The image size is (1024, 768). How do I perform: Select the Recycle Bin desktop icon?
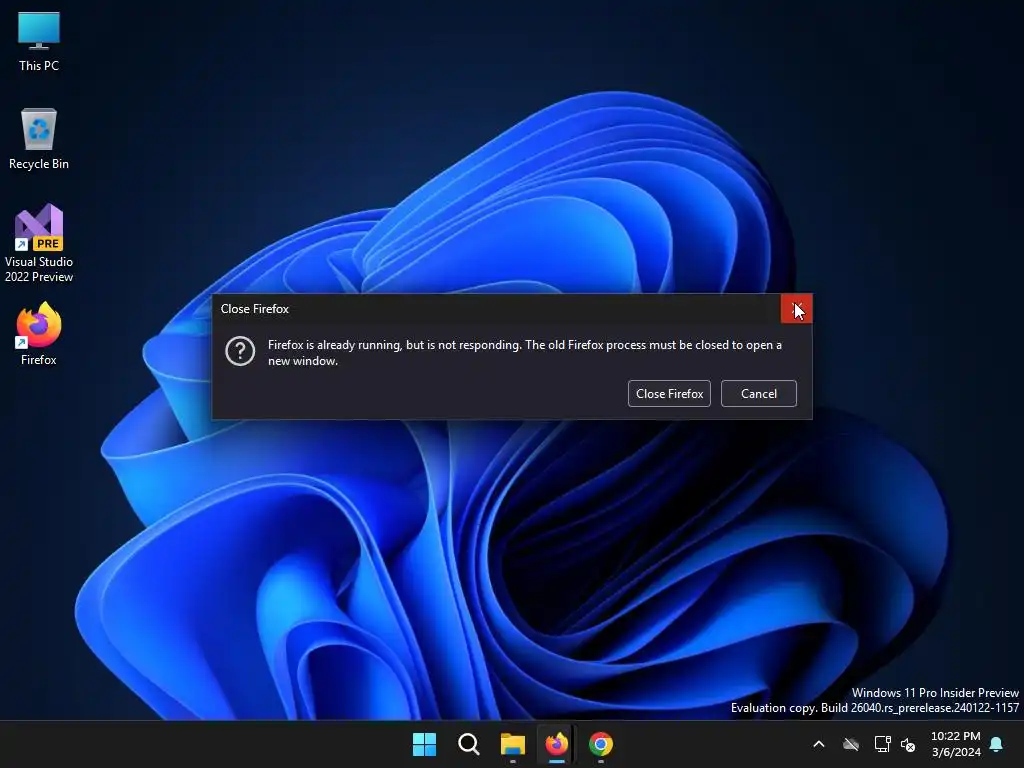pos(39,139)
